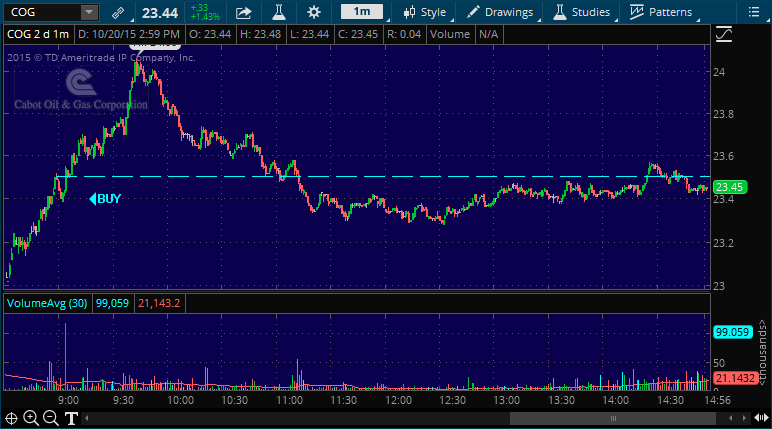
Task: Click the 21,143.2 average volume value
Action: pos(159,303)
